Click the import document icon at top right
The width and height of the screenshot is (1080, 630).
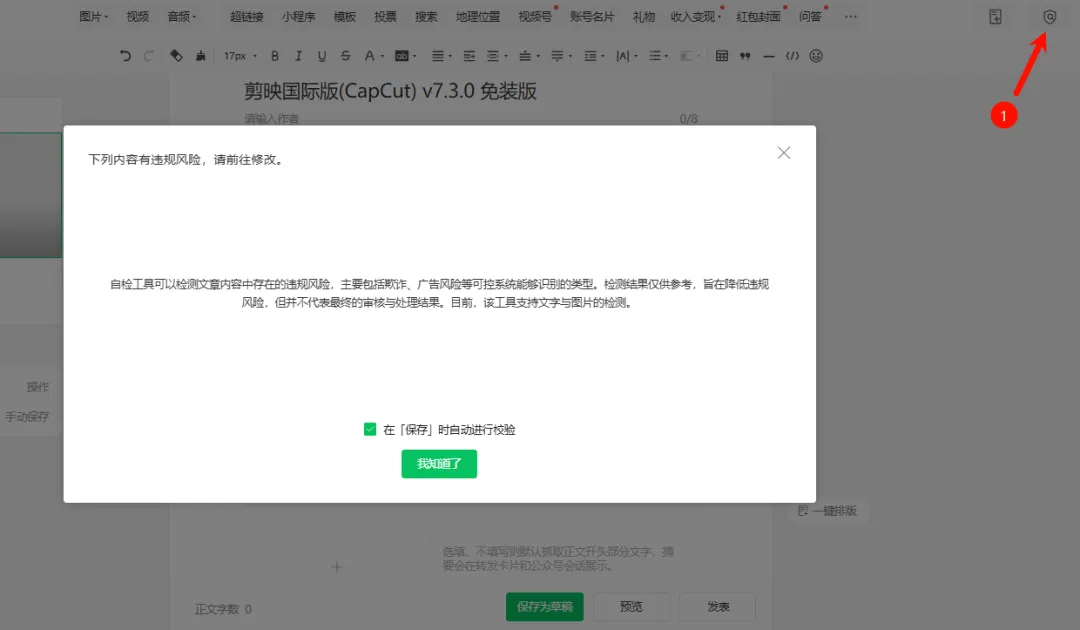point(995,17)
